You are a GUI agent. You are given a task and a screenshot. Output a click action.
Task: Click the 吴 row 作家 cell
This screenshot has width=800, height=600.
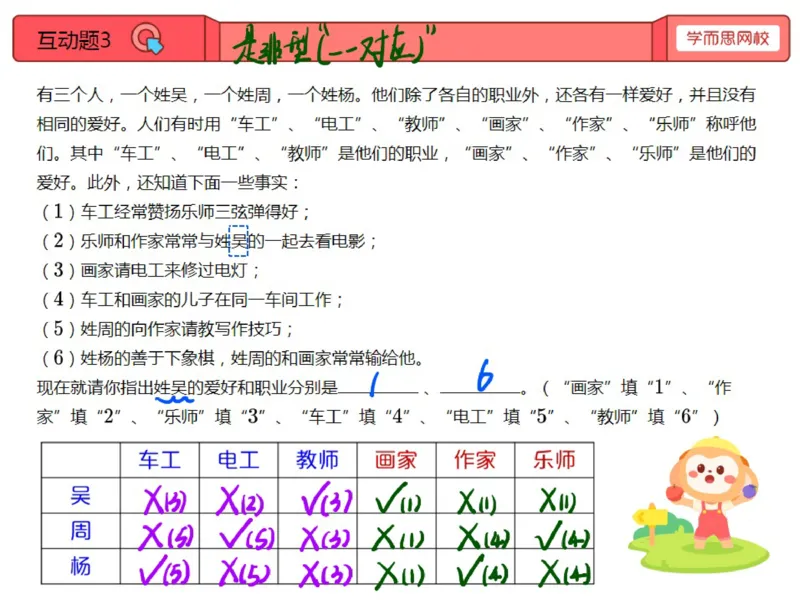click(476, 495)
